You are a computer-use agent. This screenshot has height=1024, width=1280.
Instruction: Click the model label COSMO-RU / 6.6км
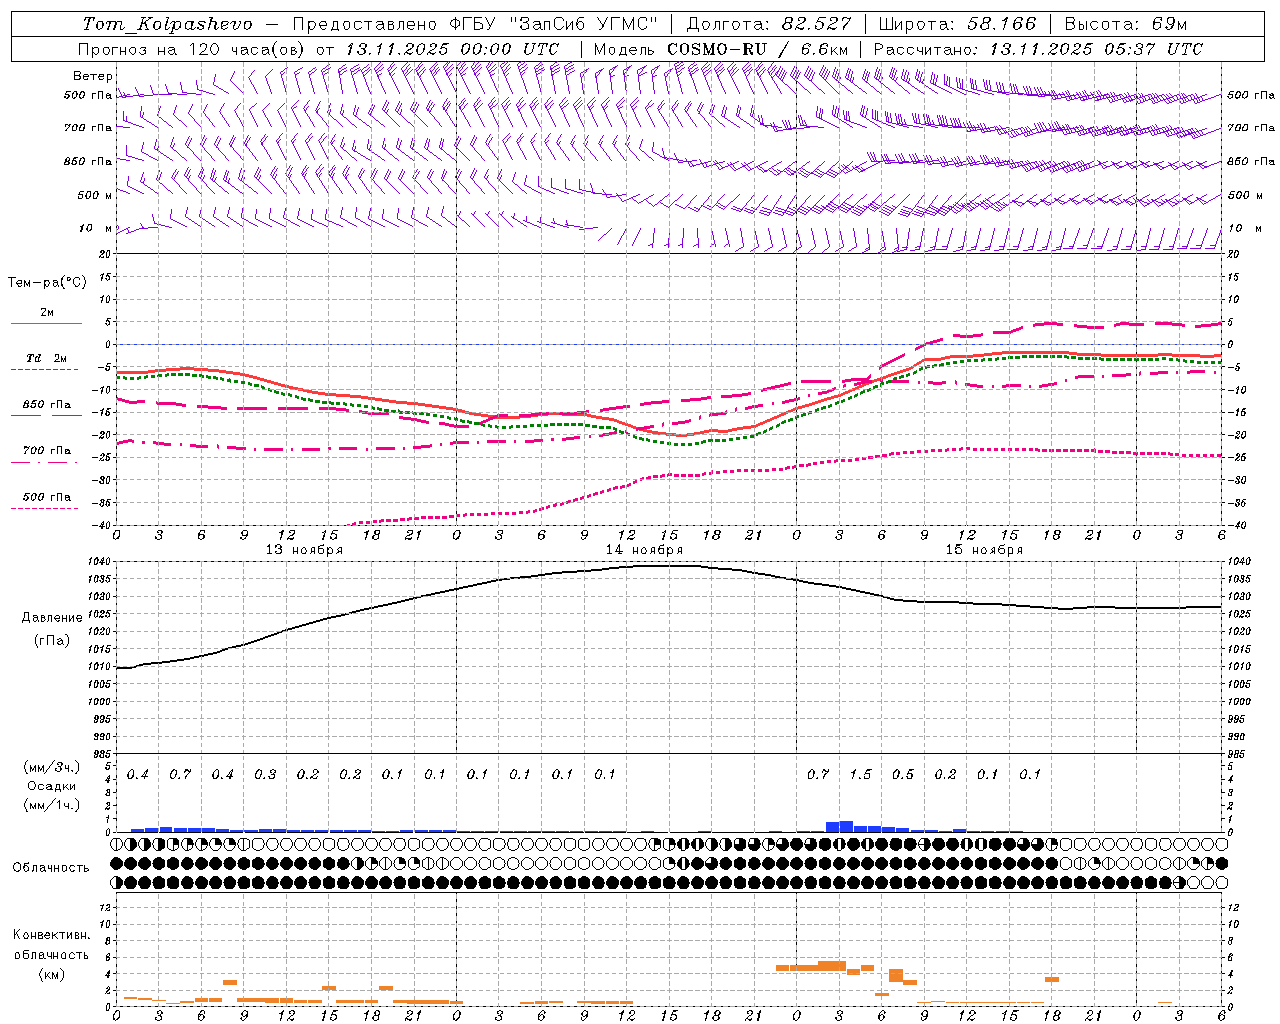pos(758,49)
